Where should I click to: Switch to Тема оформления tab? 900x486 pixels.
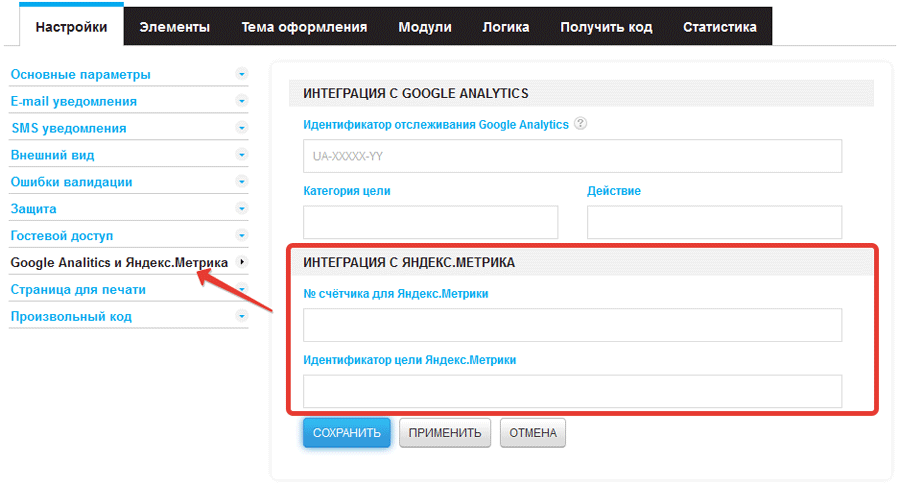[304, 27]
